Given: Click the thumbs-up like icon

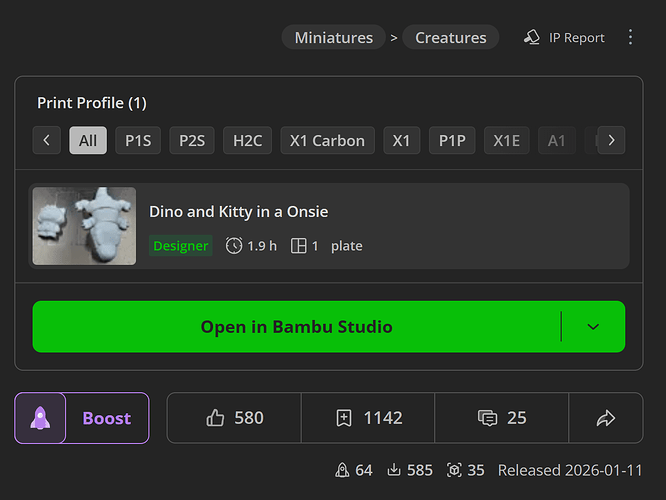Looking at the screenshot, I should point(215,418).
